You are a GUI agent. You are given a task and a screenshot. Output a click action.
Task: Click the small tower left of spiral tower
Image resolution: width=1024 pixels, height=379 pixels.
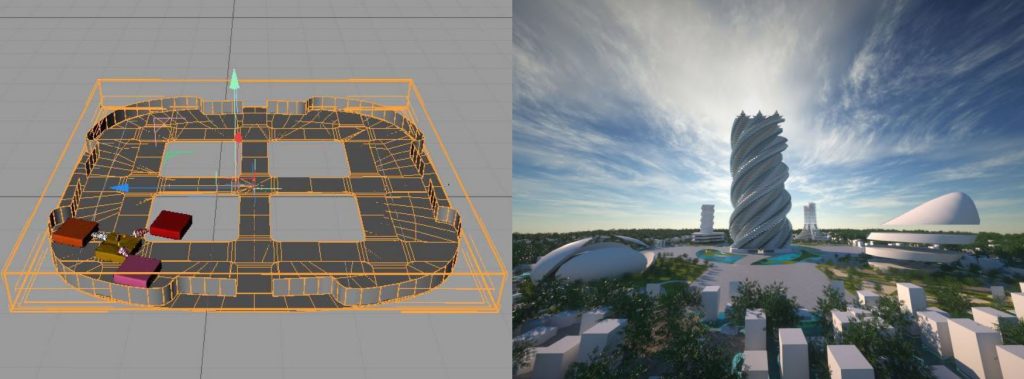pyautogui.click(x=707, y=222)
